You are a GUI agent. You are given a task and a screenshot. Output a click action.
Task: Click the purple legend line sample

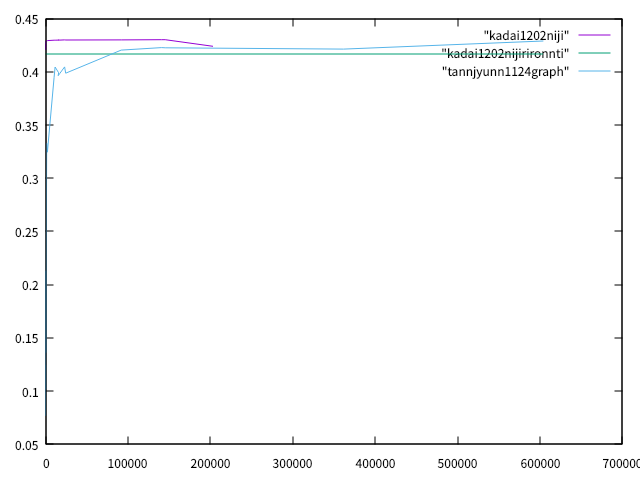pos(594,35)
